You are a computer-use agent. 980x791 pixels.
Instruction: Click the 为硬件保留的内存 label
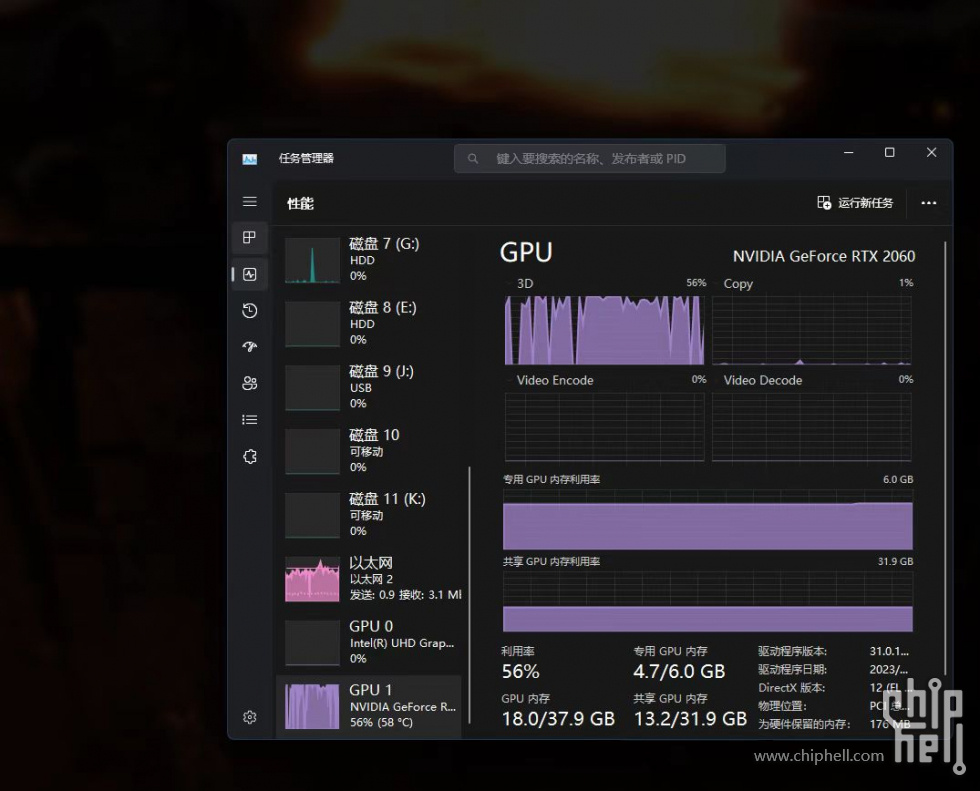804,724
